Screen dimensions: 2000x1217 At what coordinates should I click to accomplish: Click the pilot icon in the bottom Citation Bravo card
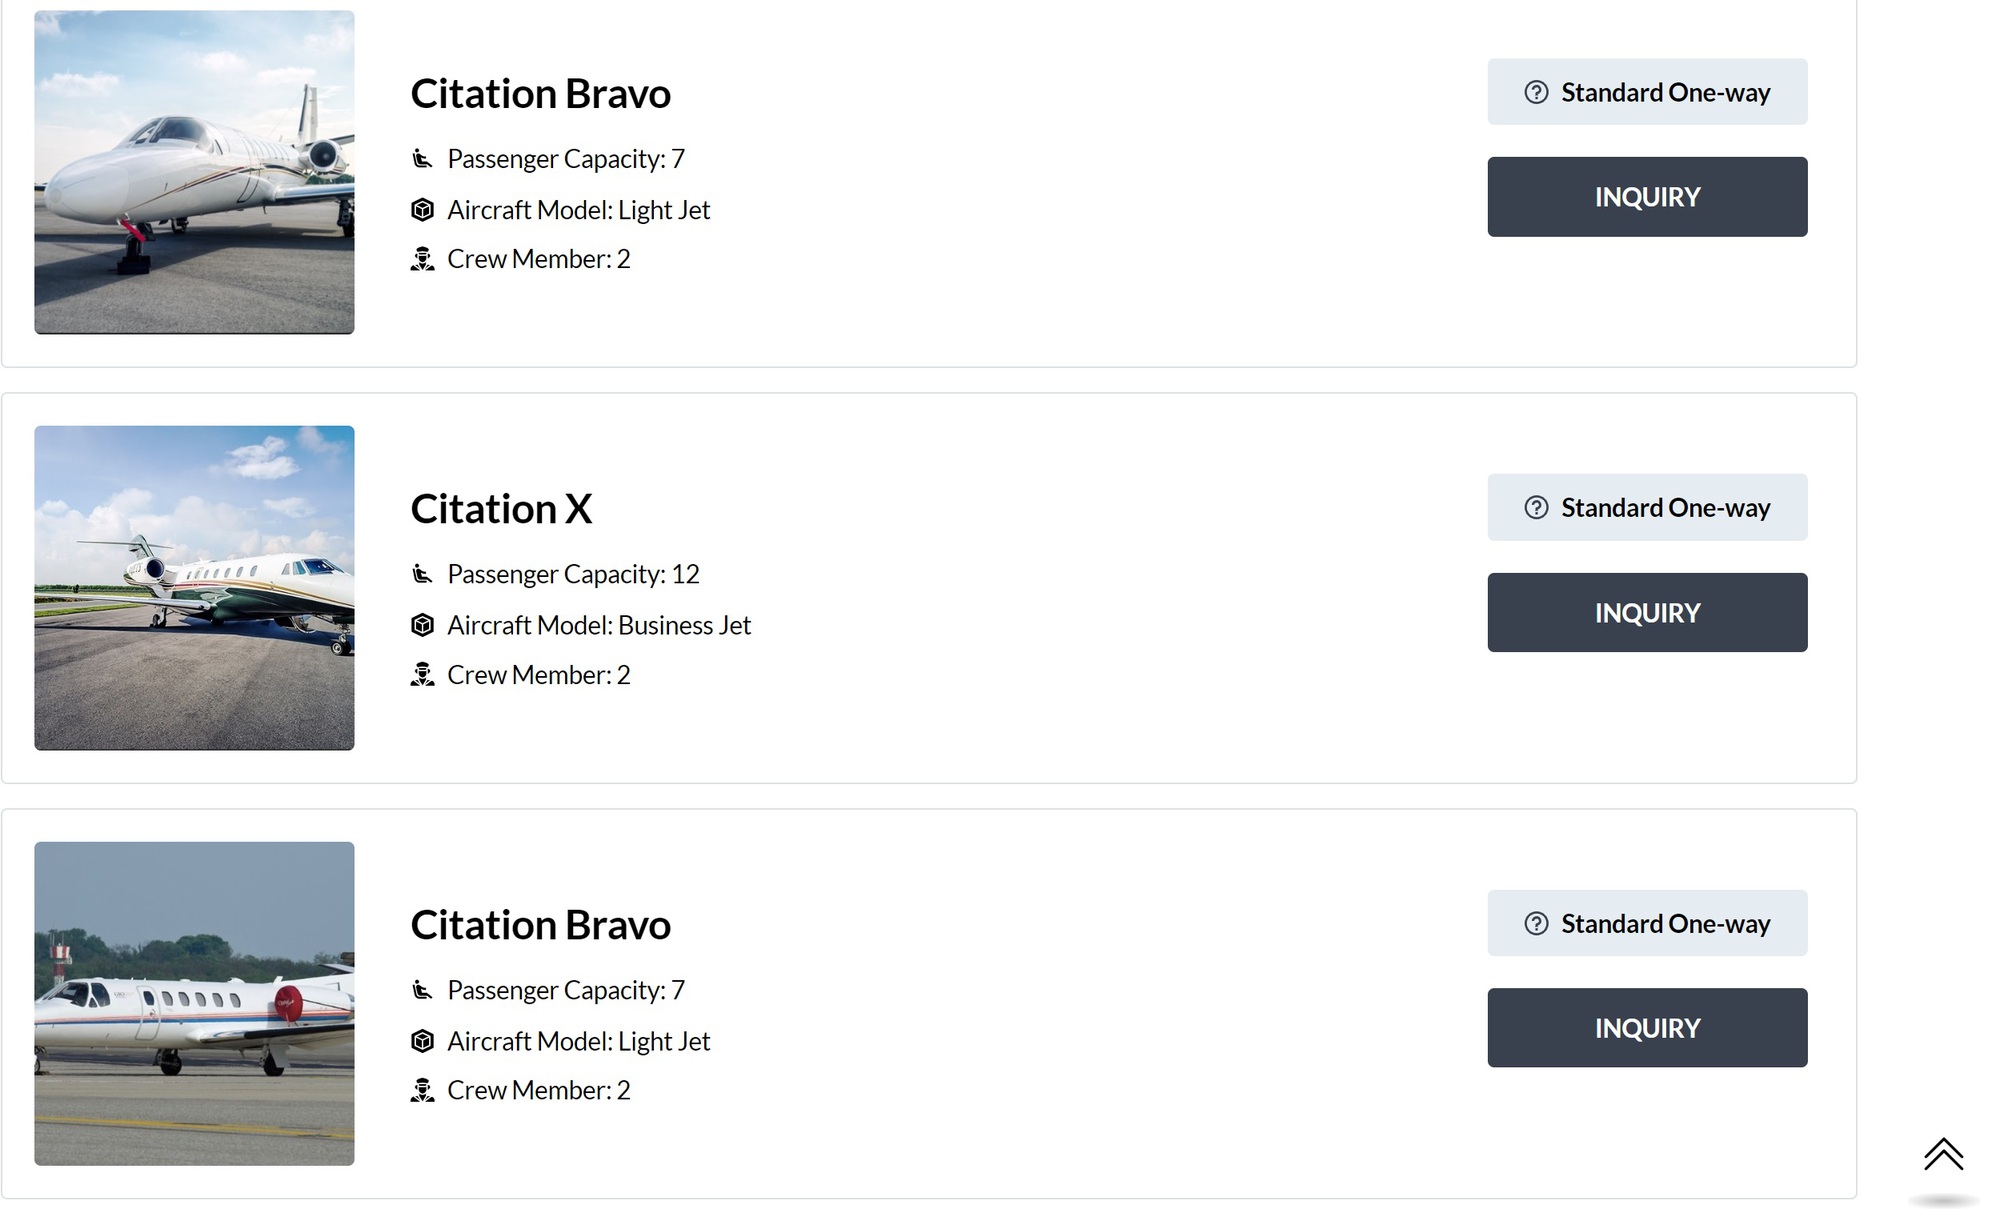pyautogui.click(x=422, y=1090)
